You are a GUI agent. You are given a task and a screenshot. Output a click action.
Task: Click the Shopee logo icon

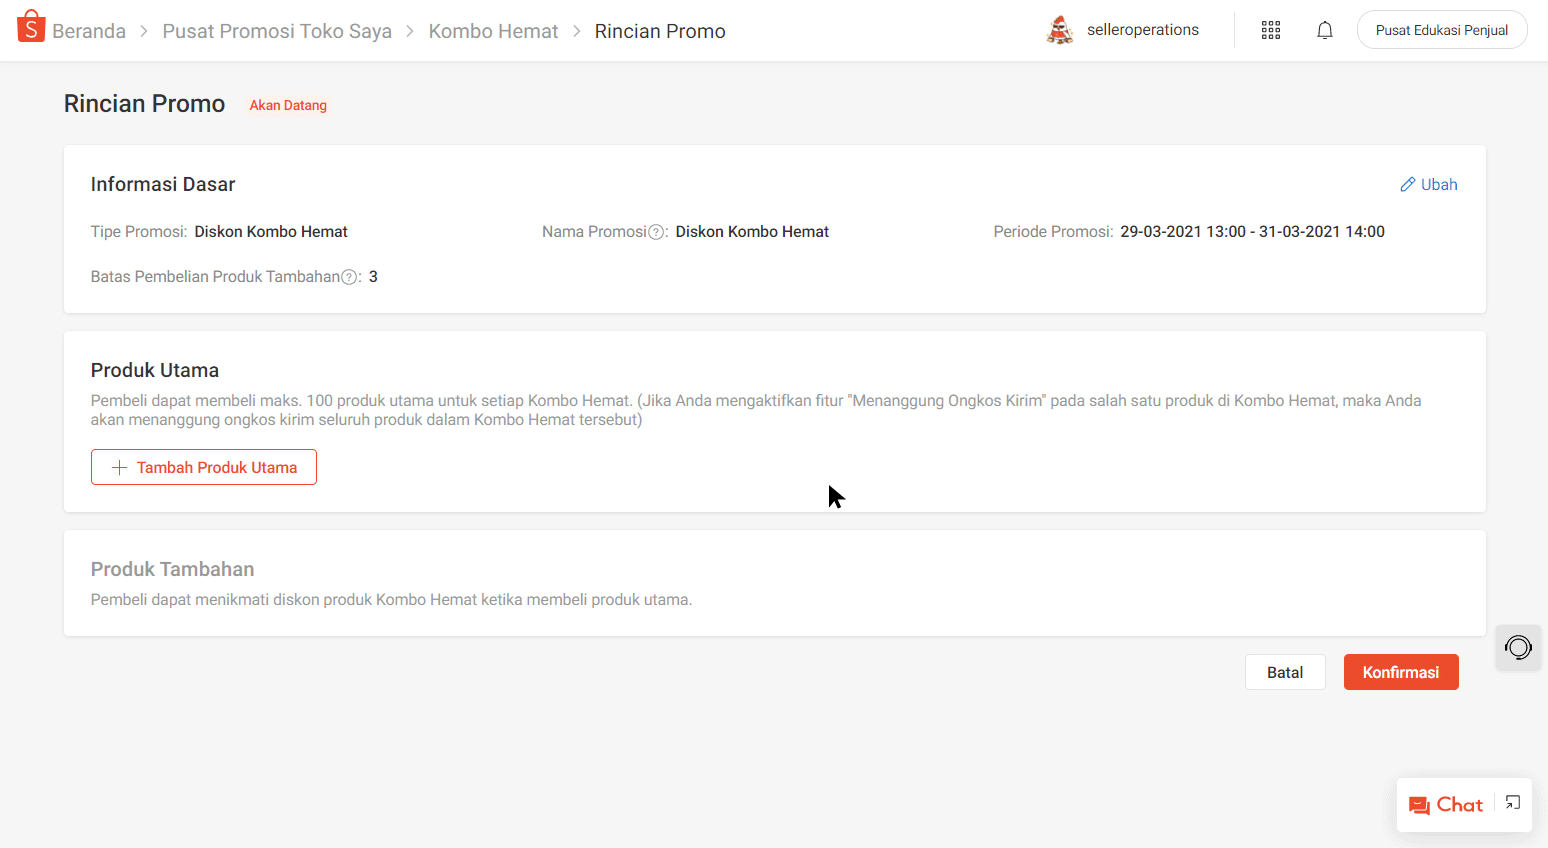pos(31,27)
